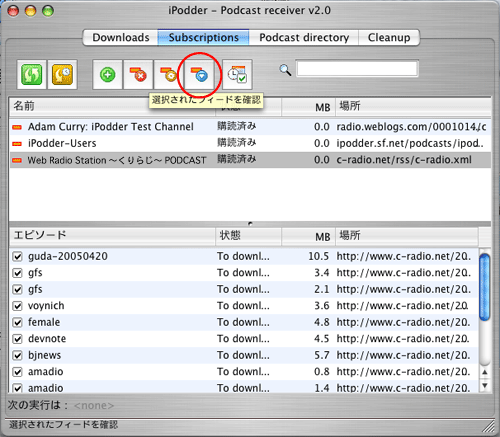Click the remove feed icon with red X
This screenshot has width=500, height=437.
138,74
